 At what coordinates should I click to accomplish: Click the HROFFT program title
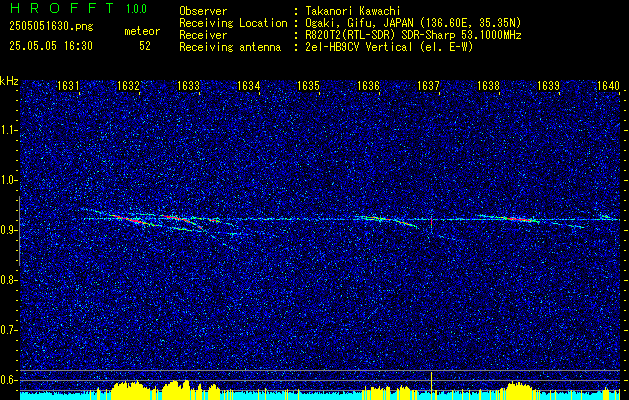[61, 8]
